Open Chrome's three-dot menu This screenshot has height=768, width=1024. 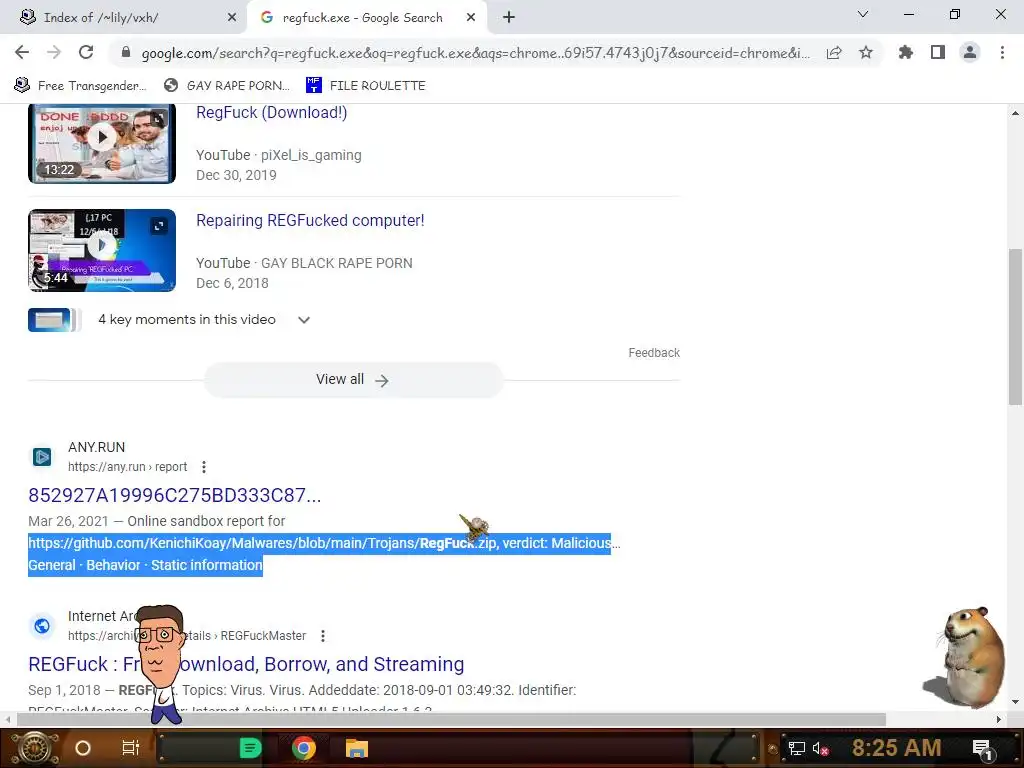pyautogui.click(x=1002, y=52)
